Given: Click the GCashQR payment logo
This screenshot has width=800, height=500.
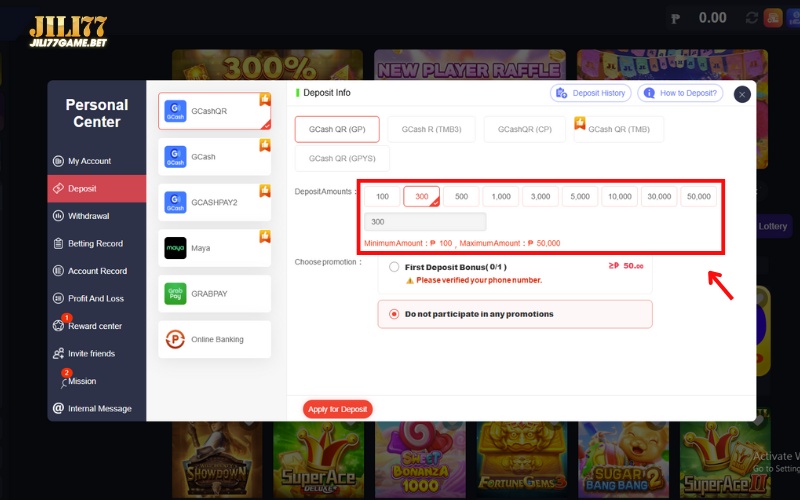Looking at the screenshot, I should tap(175, 111).
